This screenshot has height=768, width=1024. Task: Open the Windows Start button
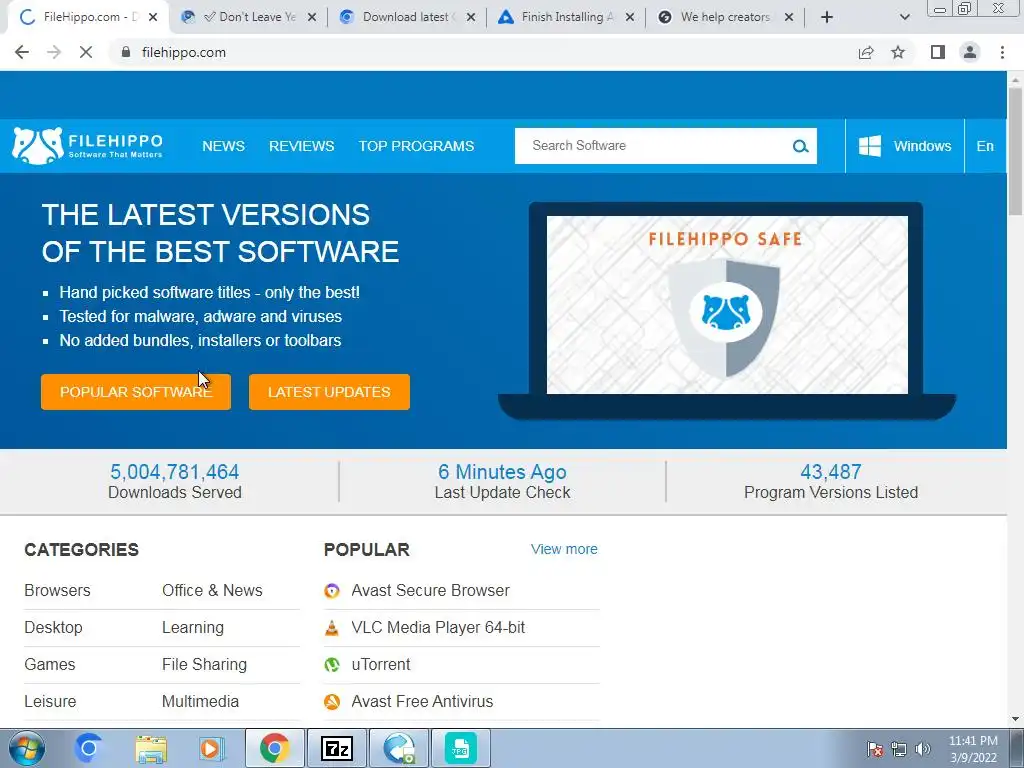point(26,748)
